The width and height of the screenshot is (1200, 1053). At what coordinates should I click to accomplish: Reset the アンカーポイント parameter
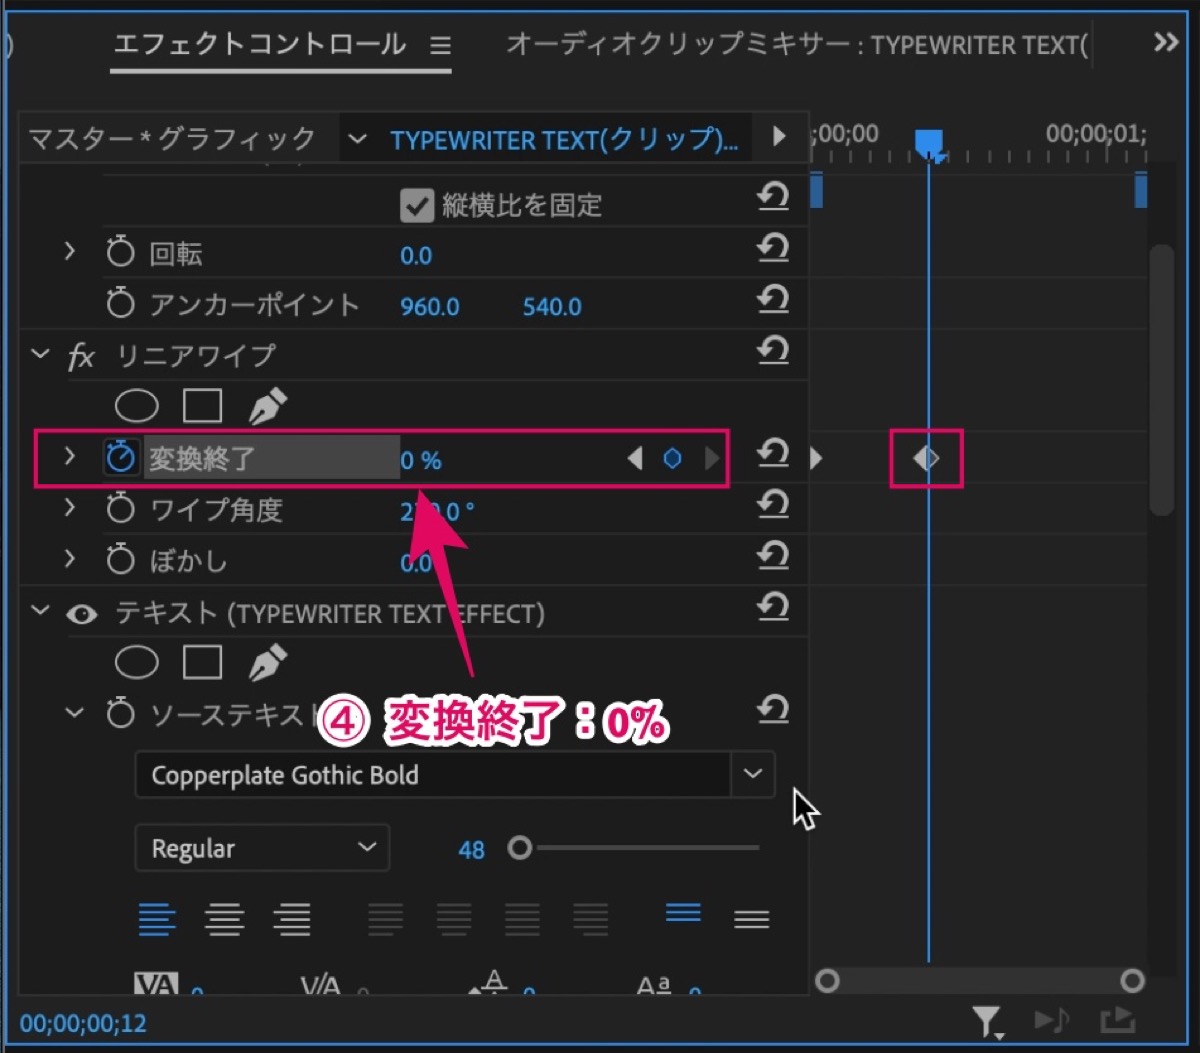pyautogui.click(x=772, y=298)
